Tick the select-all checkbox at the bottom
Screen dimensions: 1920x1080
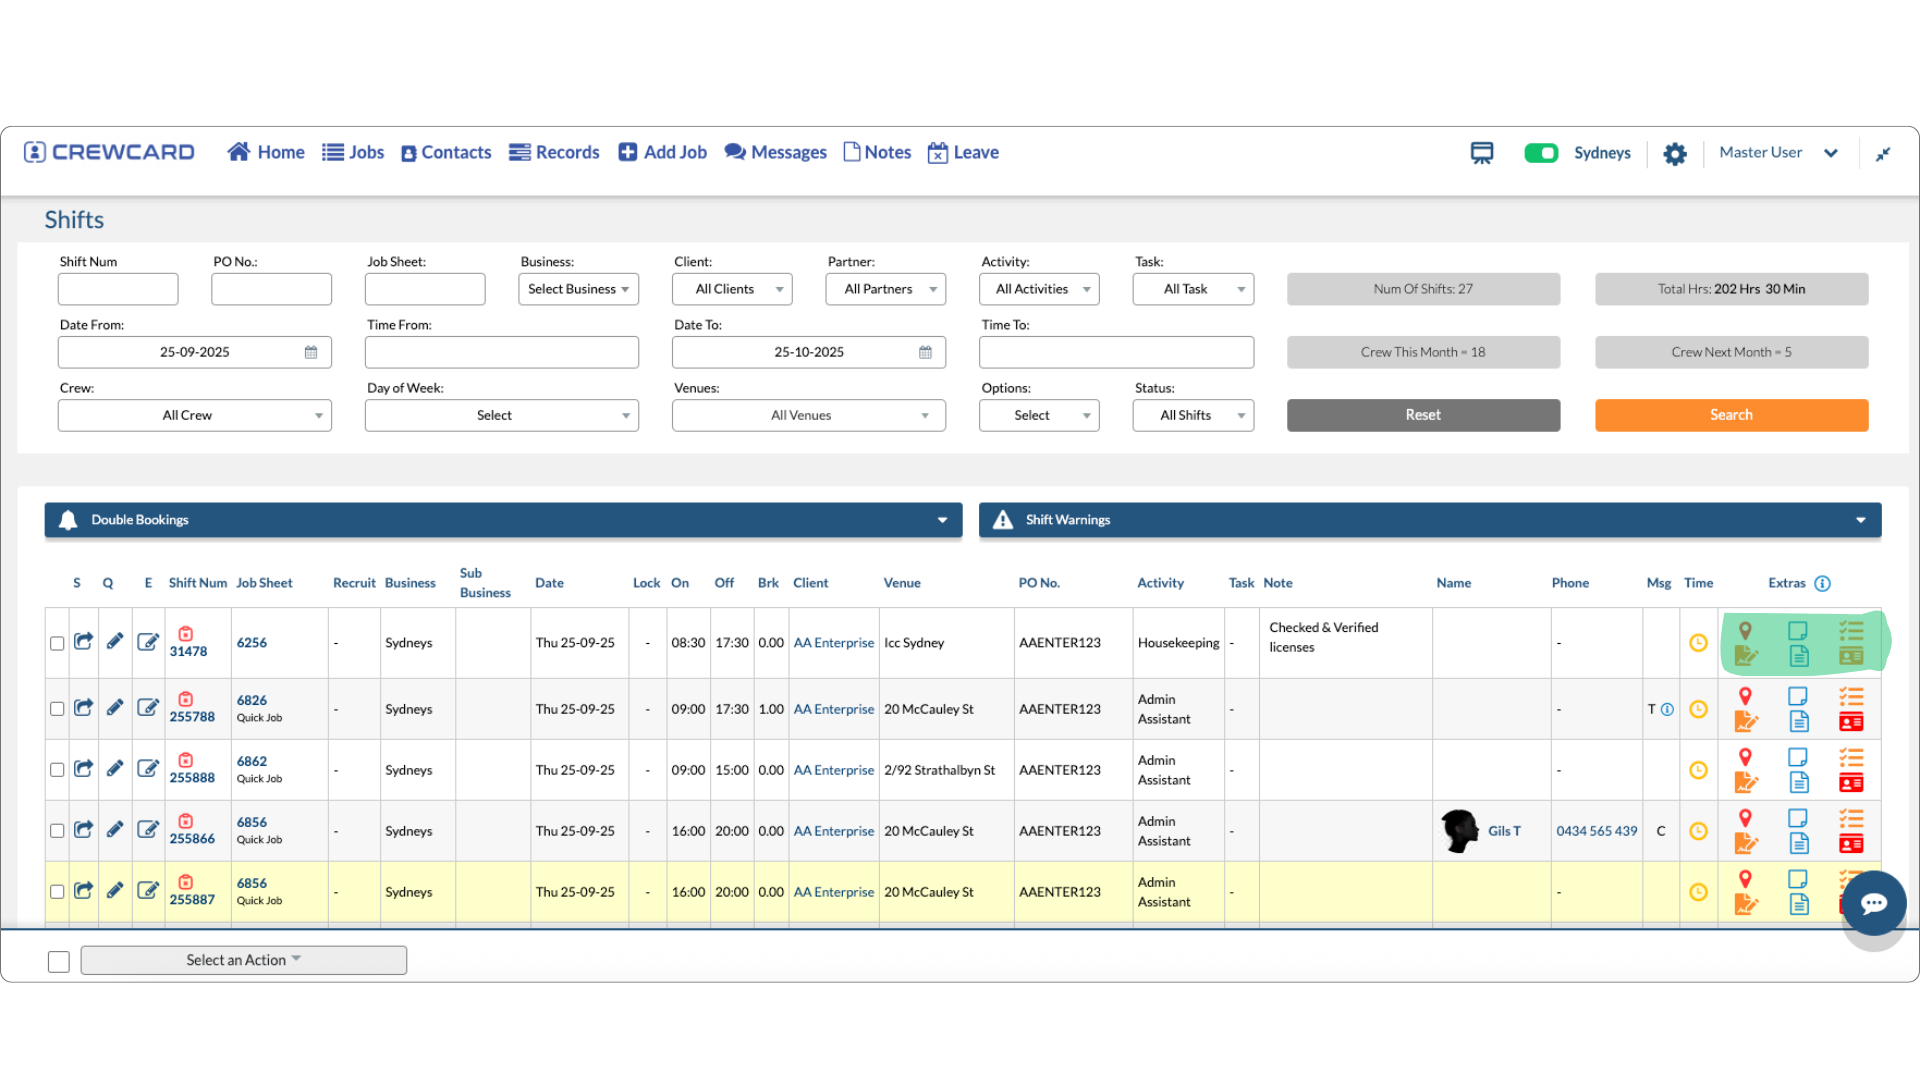59,961
